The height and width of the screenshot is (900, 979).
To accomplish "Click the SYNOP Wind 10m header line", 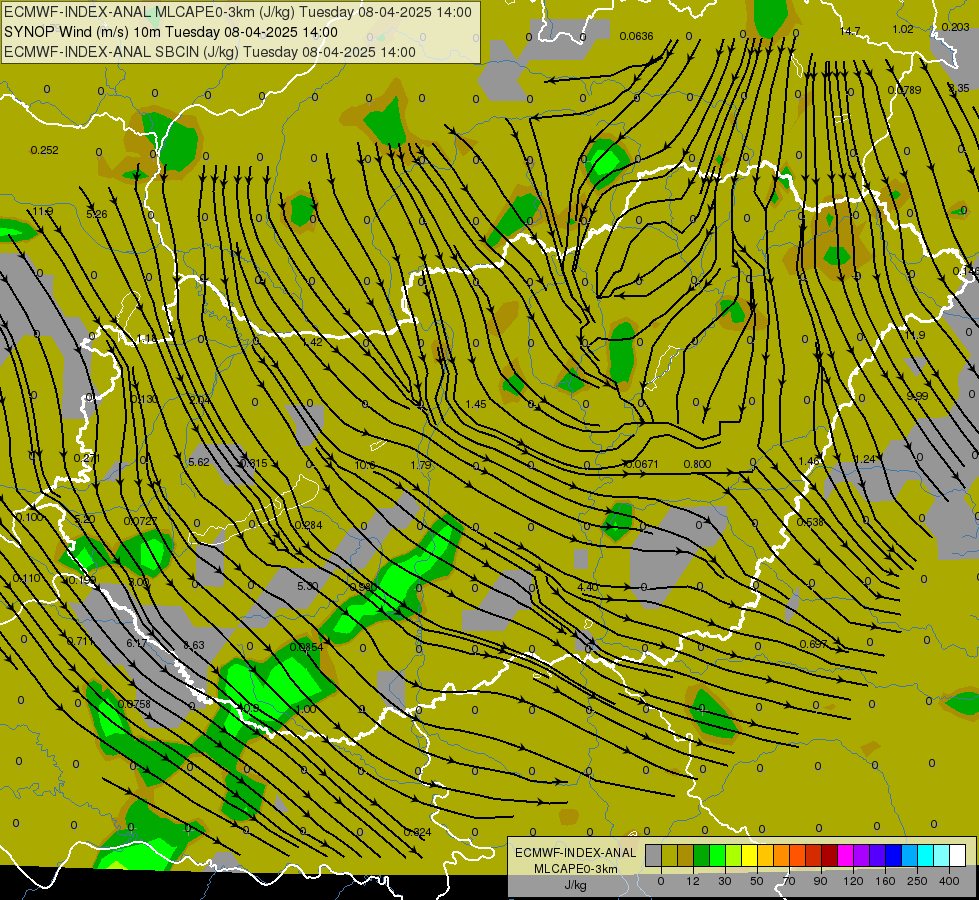I will click(x=171, y=32).
